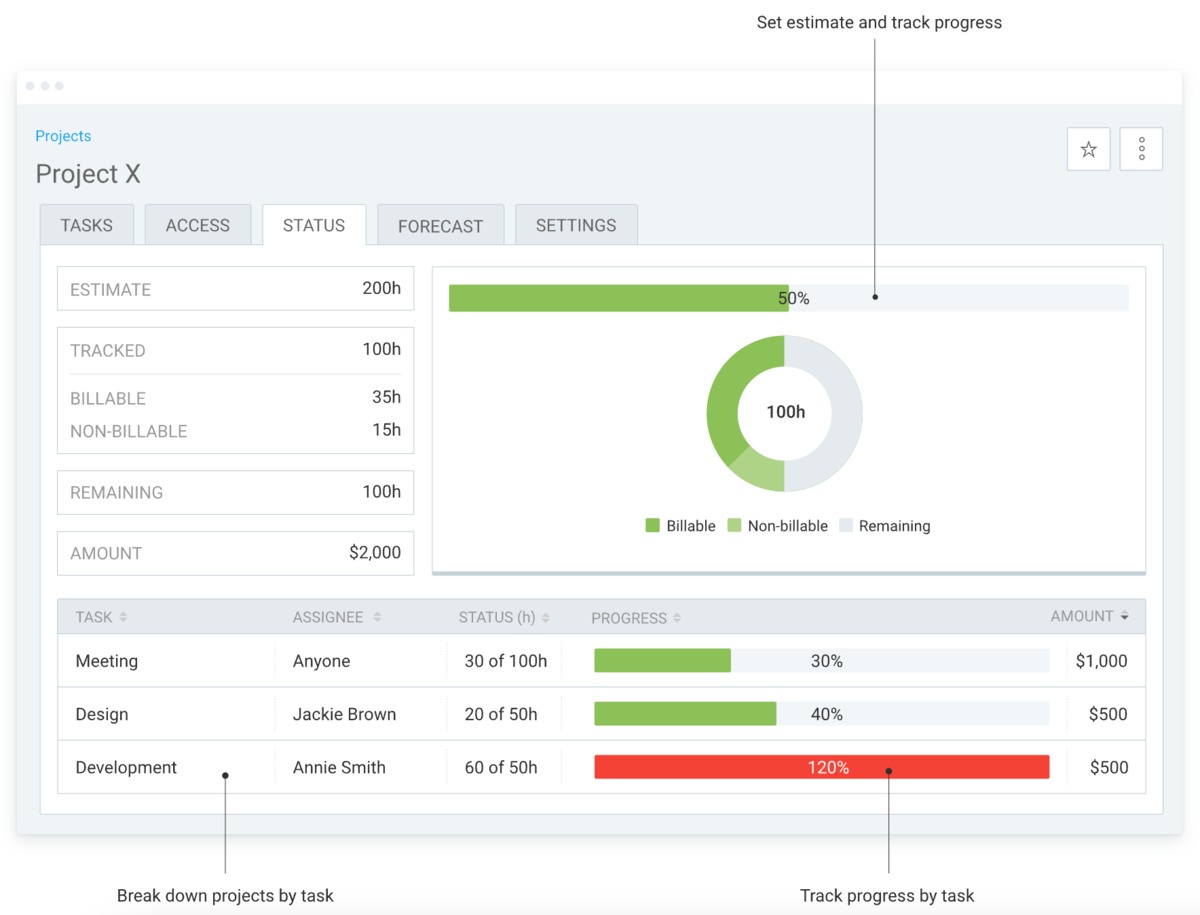Screen dimensions: 1200x915
Task: Open the TASKS tab
Action: pyautogui.click(x=86, y=225)
